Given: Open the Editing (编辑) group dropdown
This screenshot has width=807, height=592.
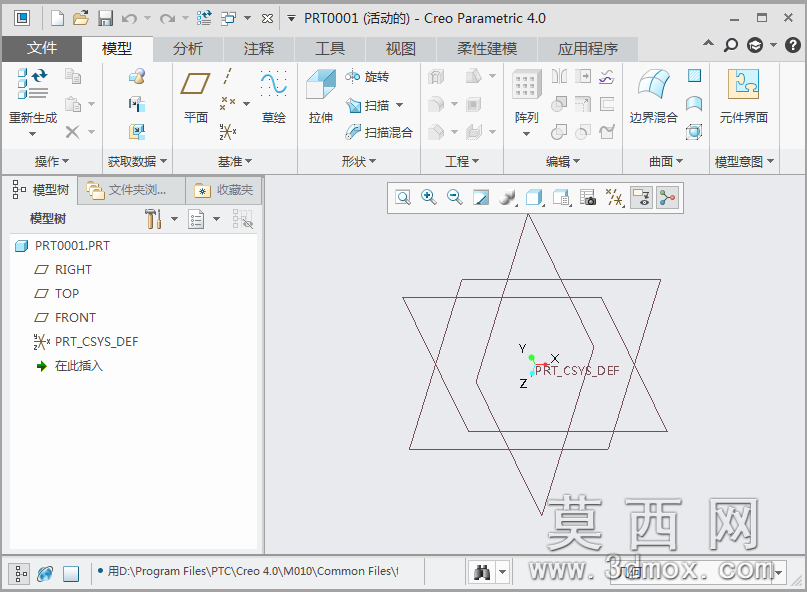Looking at the screenshot, I should click(x=563, y=162).
